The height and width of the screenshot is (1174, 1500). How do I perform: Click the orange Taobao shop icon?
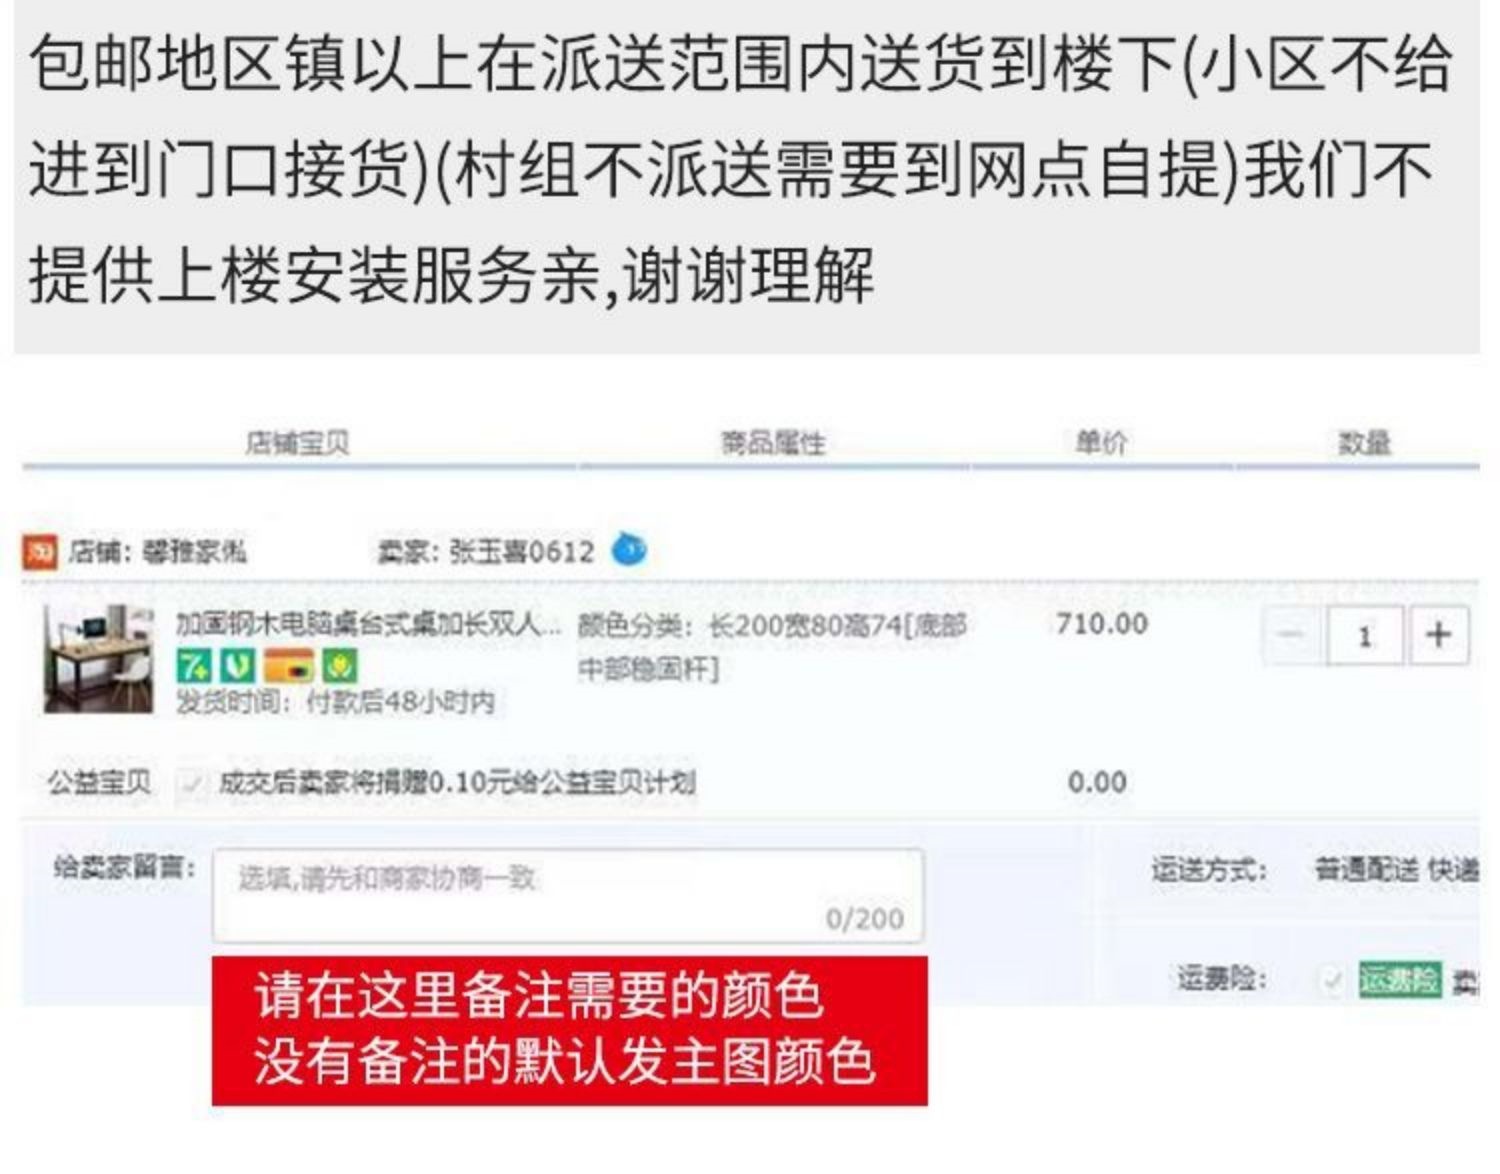pos(40,552)
